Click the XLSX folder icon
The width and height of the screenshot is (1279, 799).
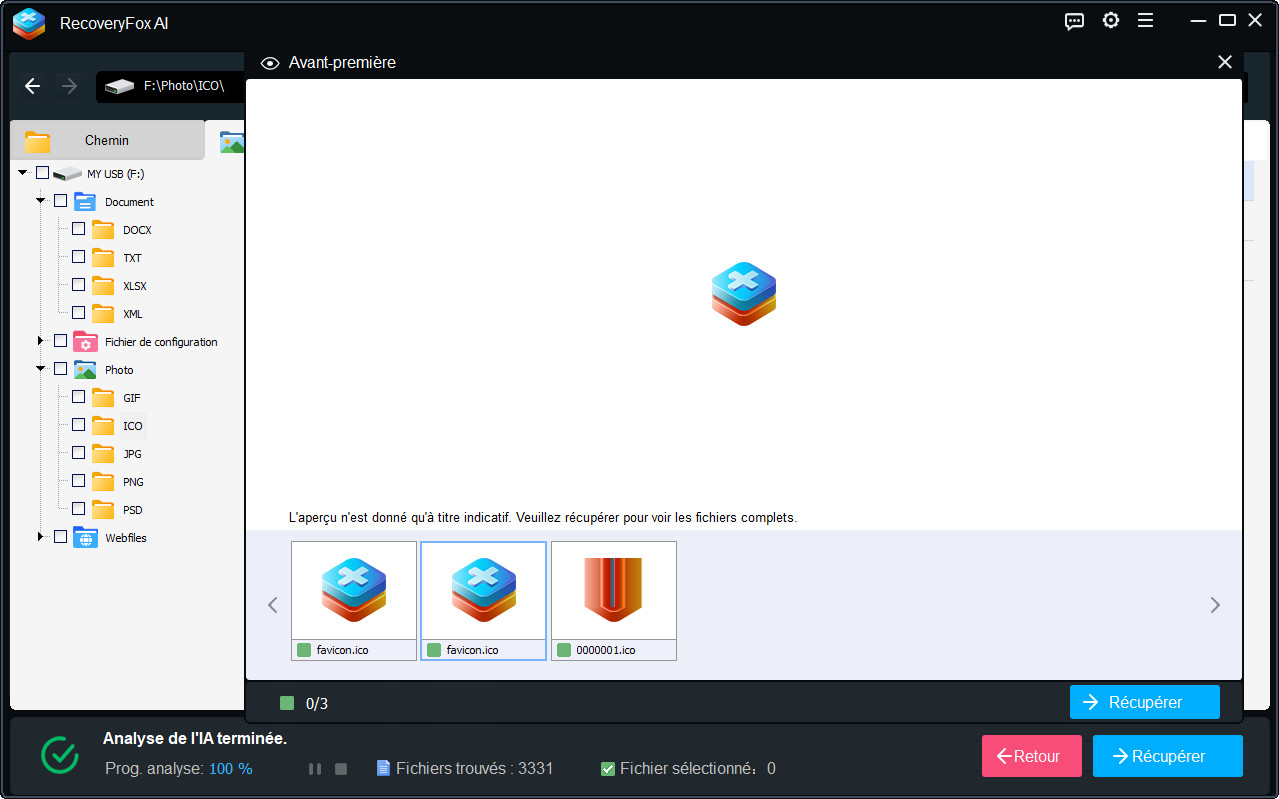[103, 285]
